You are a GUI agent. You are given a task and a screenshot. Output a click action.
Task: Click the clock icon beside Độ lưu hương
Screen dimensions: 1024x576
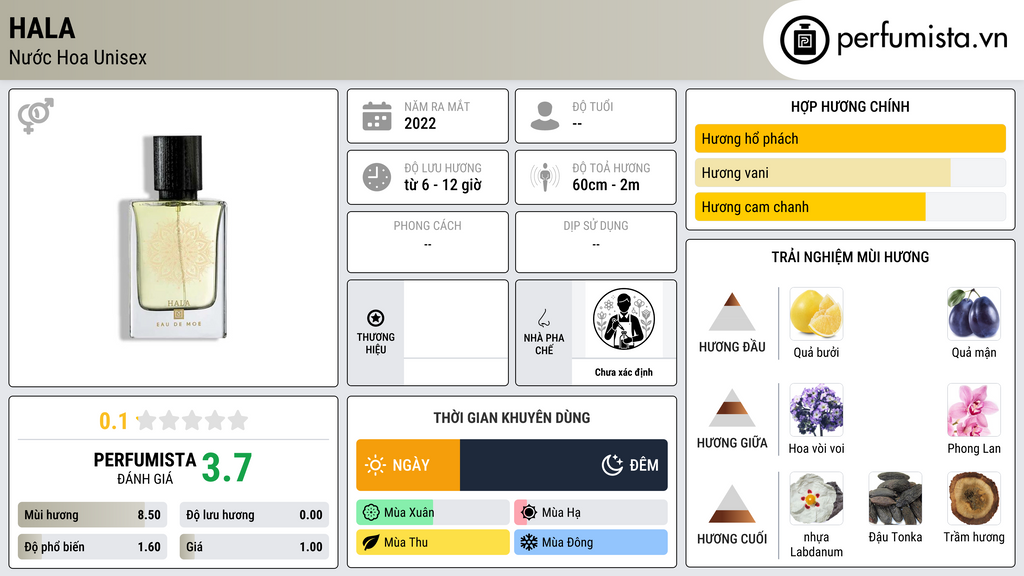pyautogui.click(x=377, y=177)
